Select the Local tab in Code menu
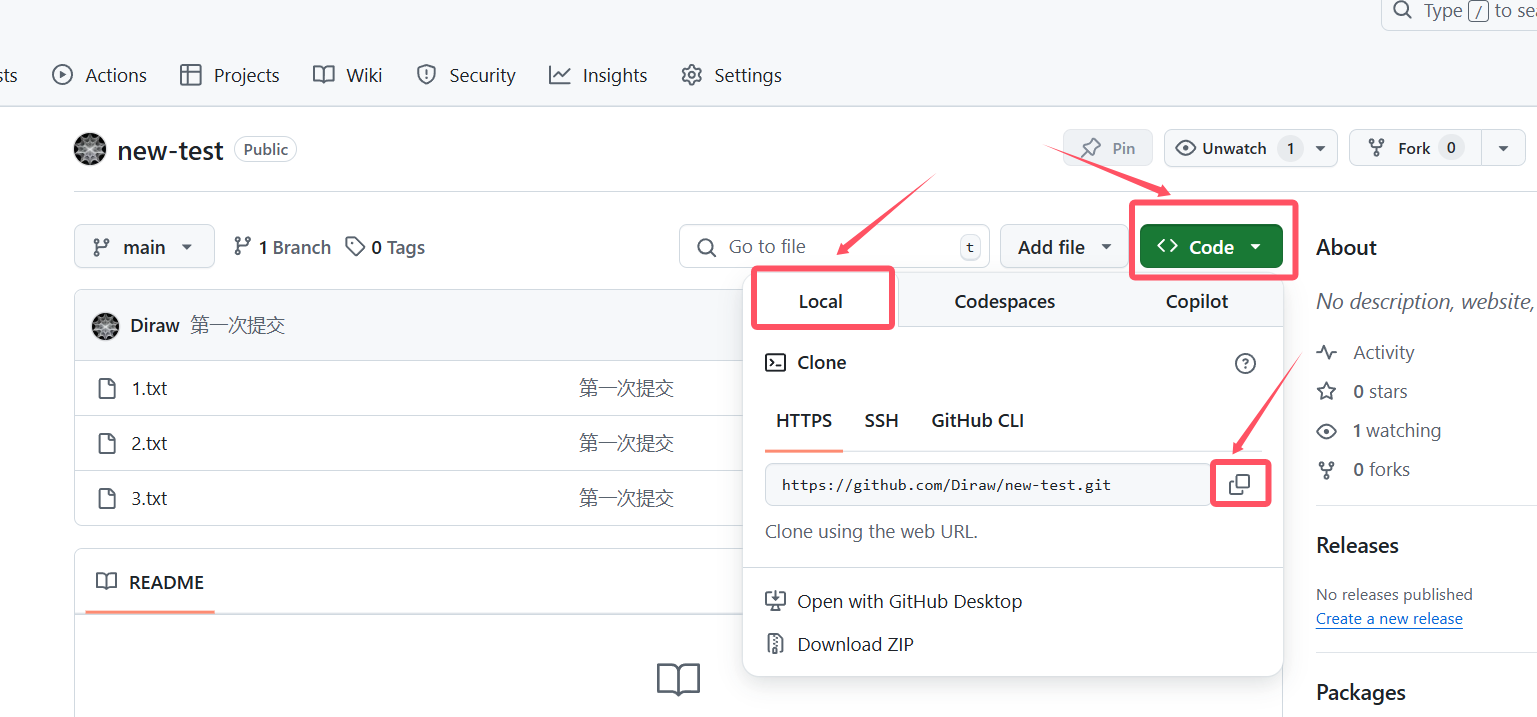 [x=821, y=301]
